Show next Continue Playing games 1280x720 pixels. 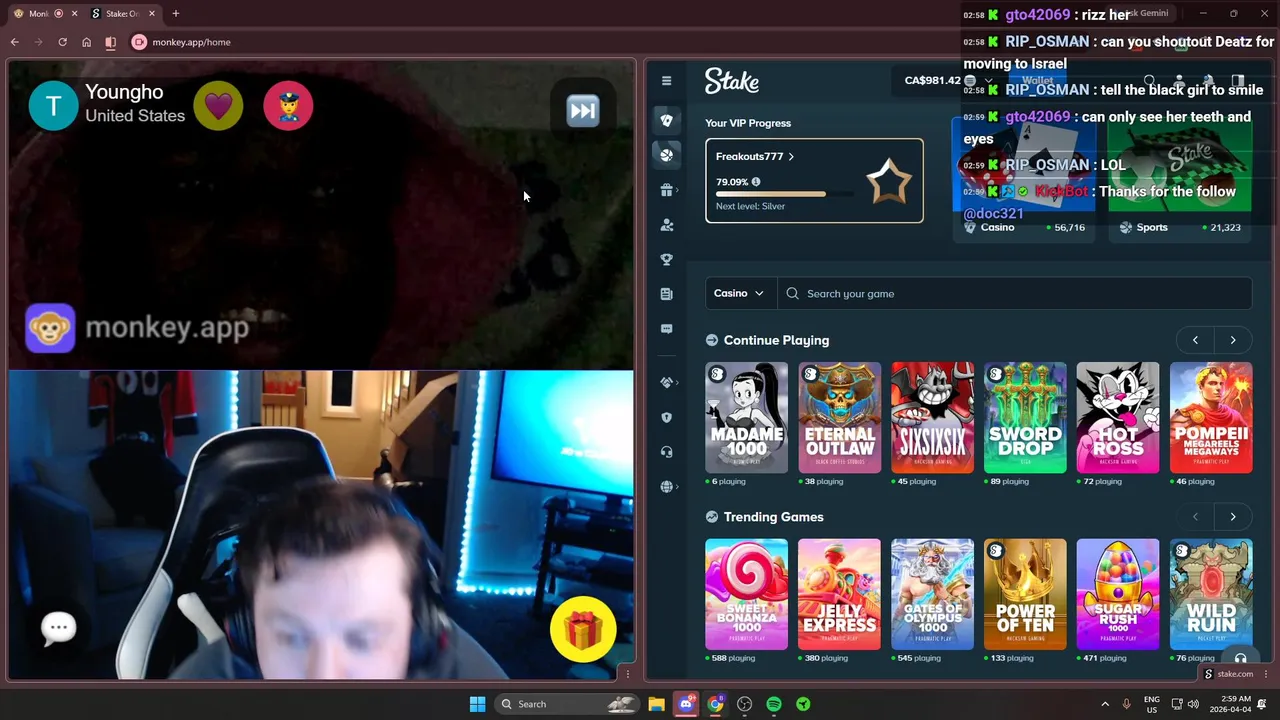[x=1233, y=340]
